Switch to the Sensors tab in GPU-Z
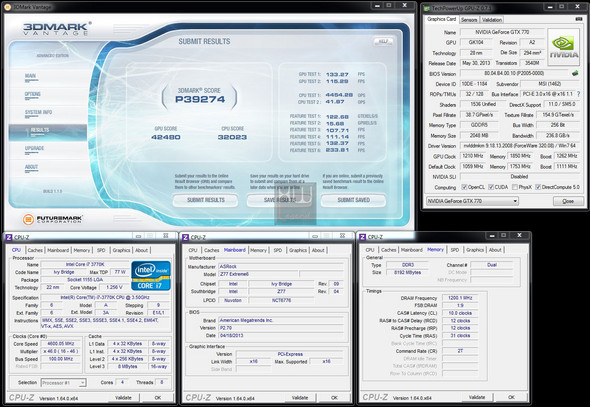This screenshot has height=407, width=590. [469, 20]
